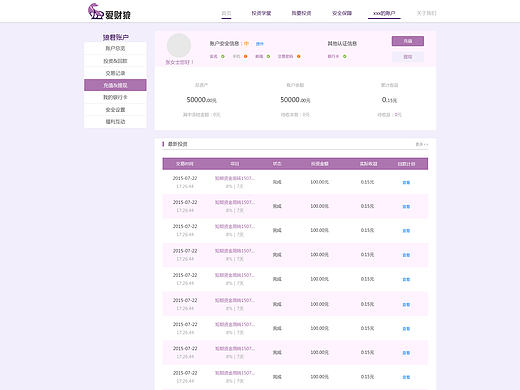Viewport: 520px width, 390px height.
Task: Click the 交易时间 column header
Action: [185, 164]
